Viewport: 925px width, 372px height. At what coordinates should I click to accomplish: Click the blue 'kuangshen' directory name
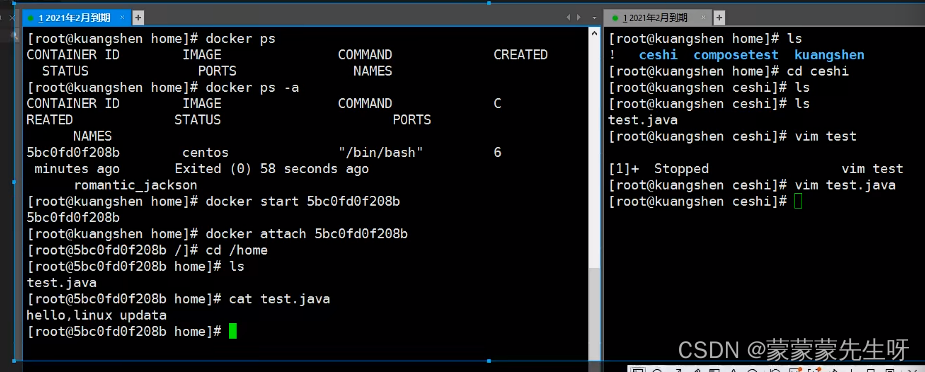click(x=829, y=55)
